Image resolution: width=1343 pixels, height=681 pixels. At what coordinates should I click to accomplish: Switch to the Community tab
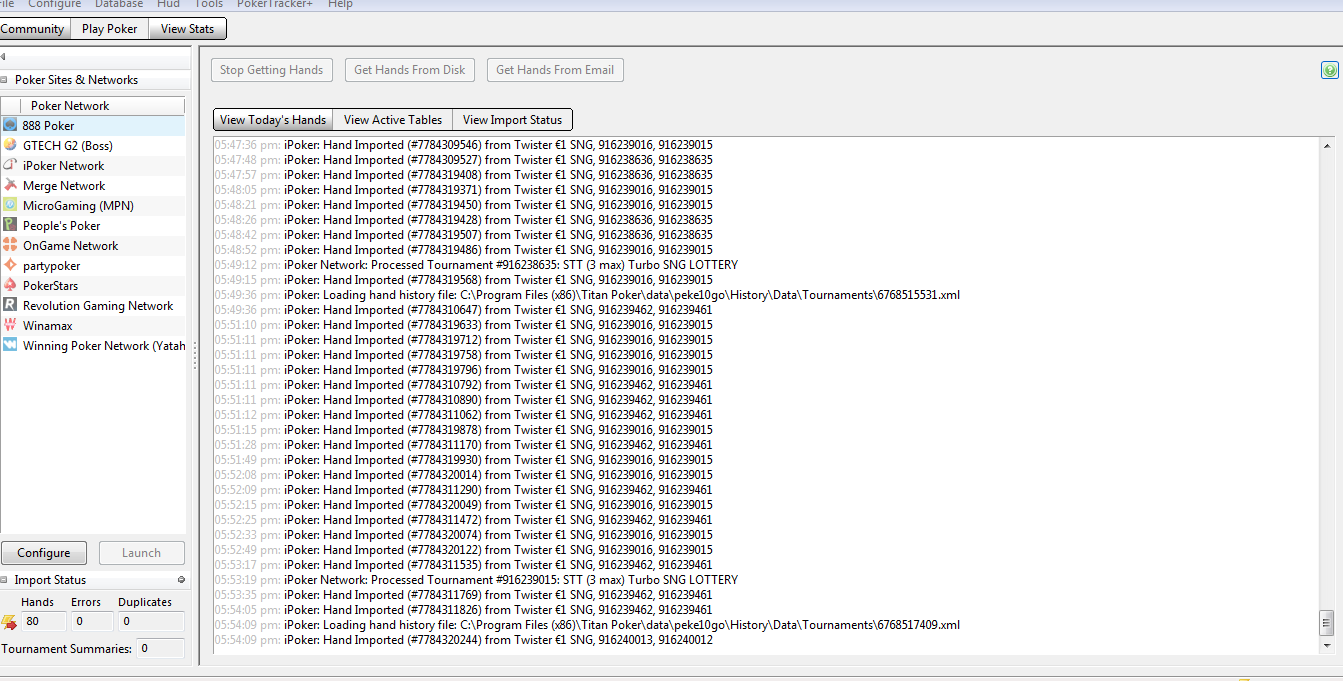[33, 29]
